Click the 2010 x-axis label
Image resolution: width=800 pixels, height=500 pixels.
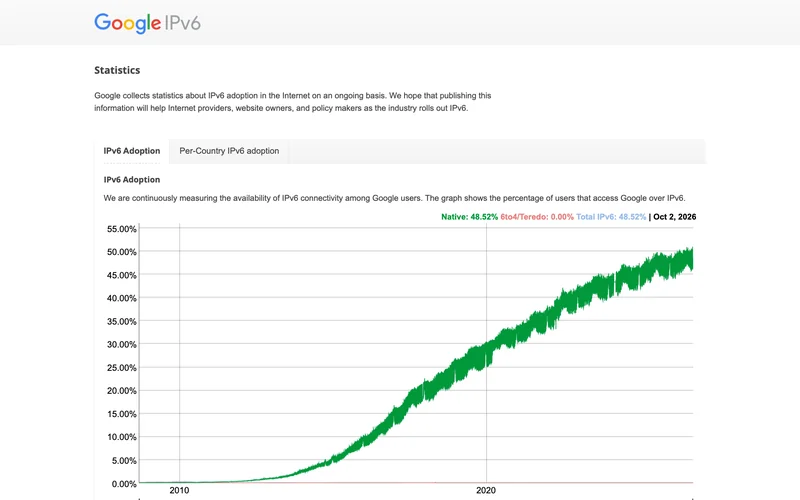coord(179,490)
